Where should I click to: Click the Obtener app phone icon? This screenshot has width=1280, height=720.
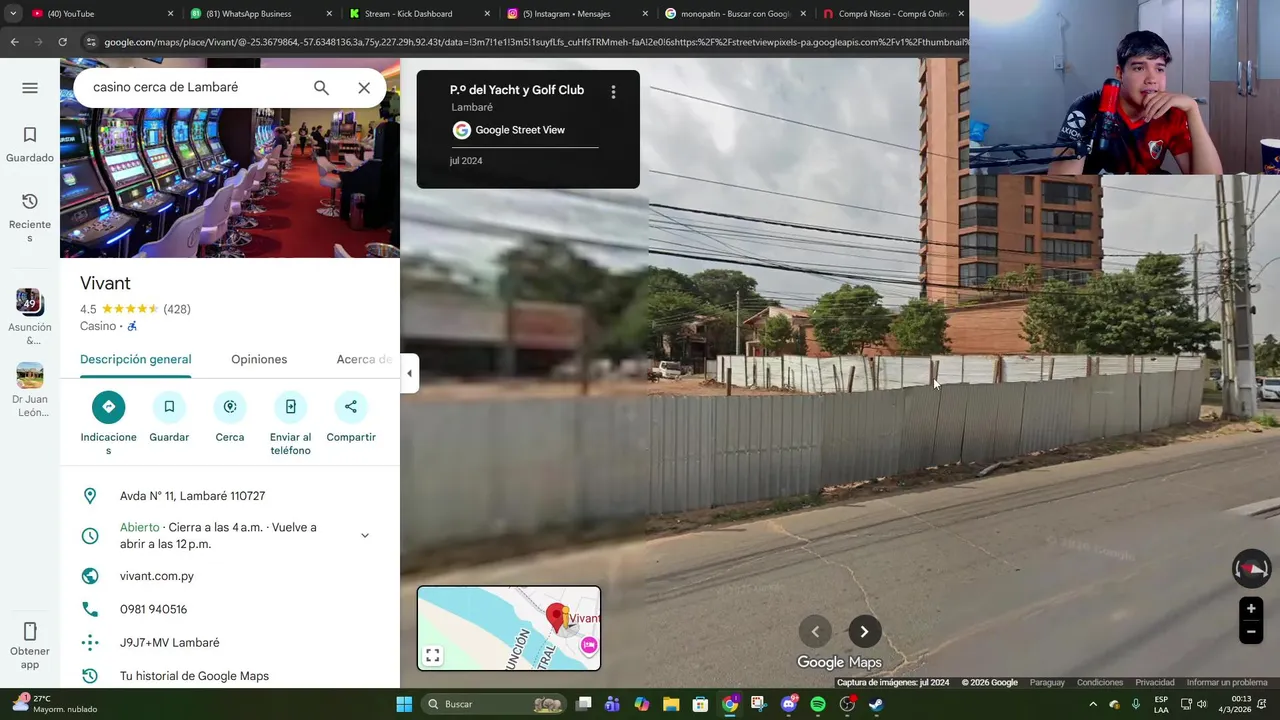[x=30, y=632]
